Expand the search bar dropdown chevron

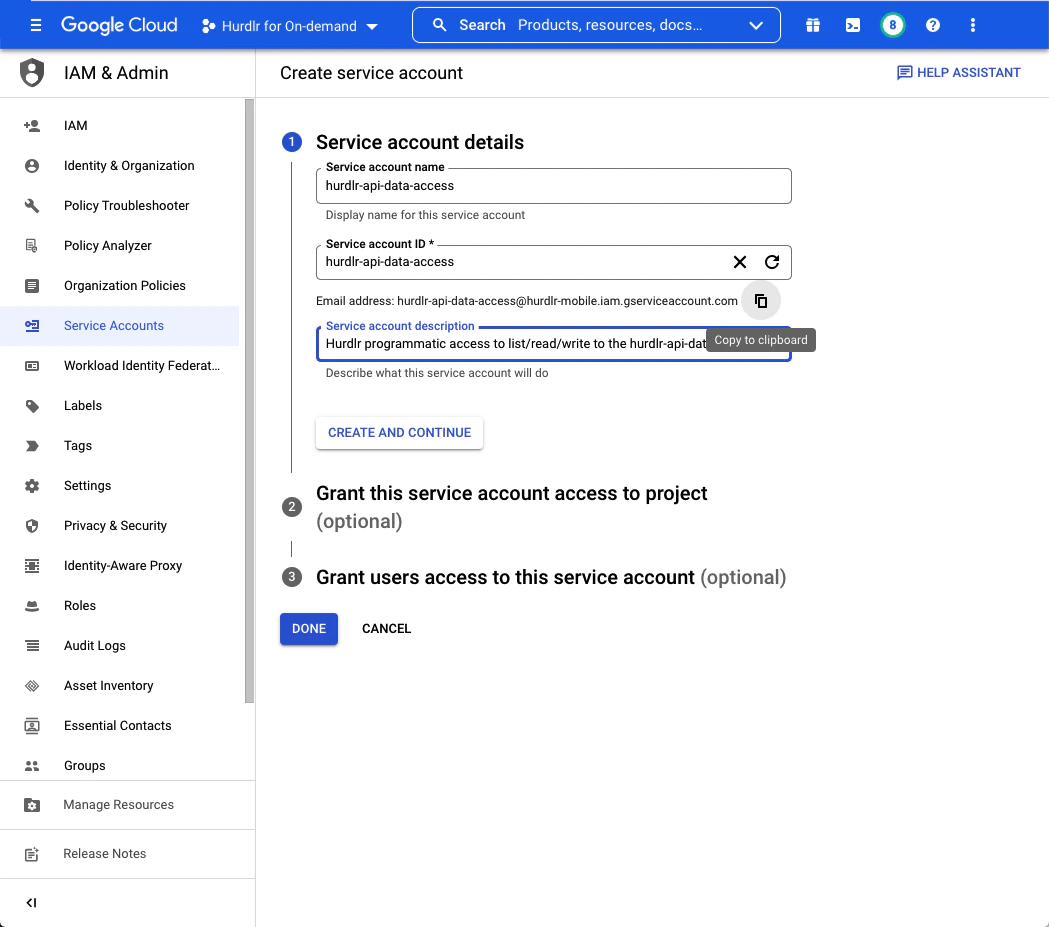click(756, 25)
